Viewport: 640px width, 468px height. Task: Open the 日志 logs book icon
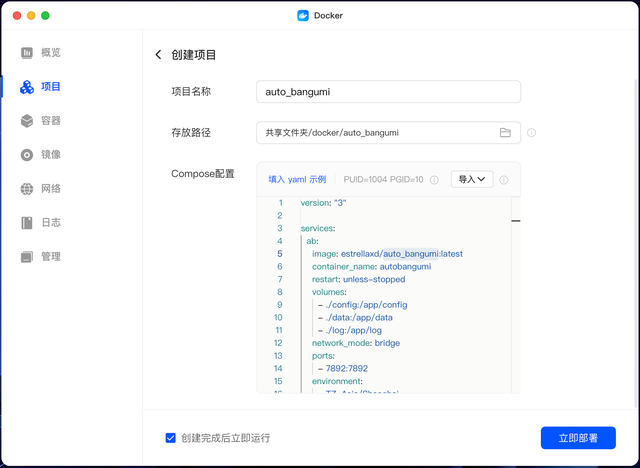point(27,223)
